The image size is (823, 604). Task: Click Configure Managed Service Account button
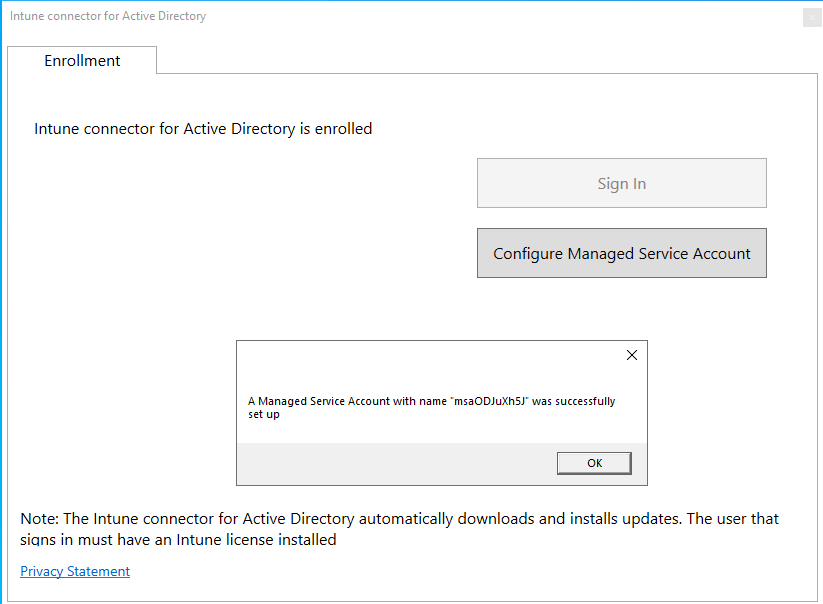pyautogui.click(x=621, y=253)
